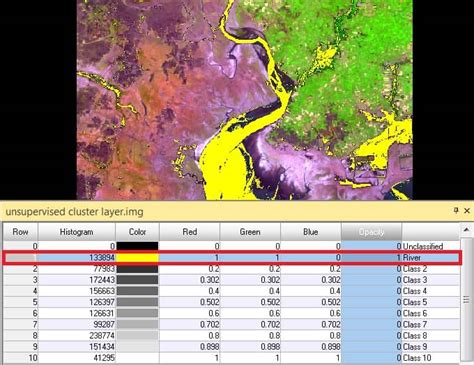Open the color swatch for Class 7
Viewport: 474px width, 365px height.
(x=137, y=324)
